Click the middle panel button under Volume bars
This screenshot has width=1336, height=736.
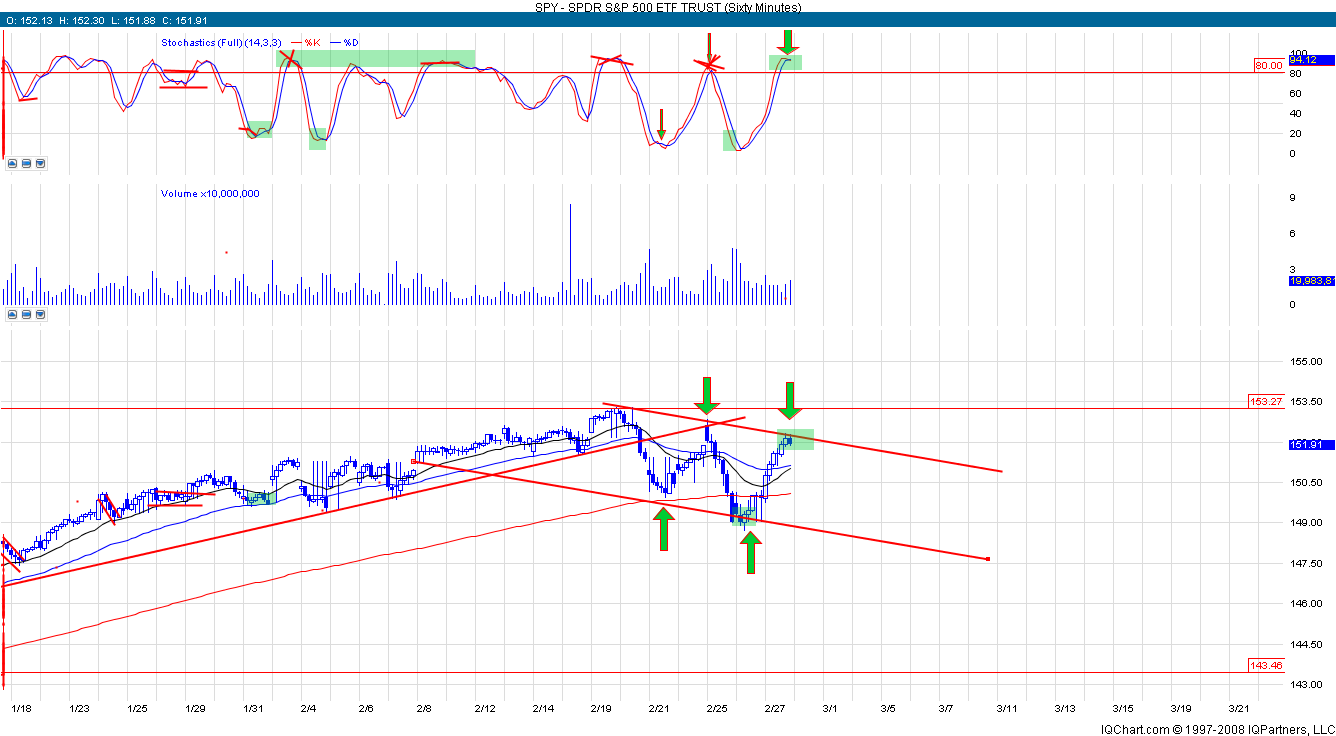25,314
